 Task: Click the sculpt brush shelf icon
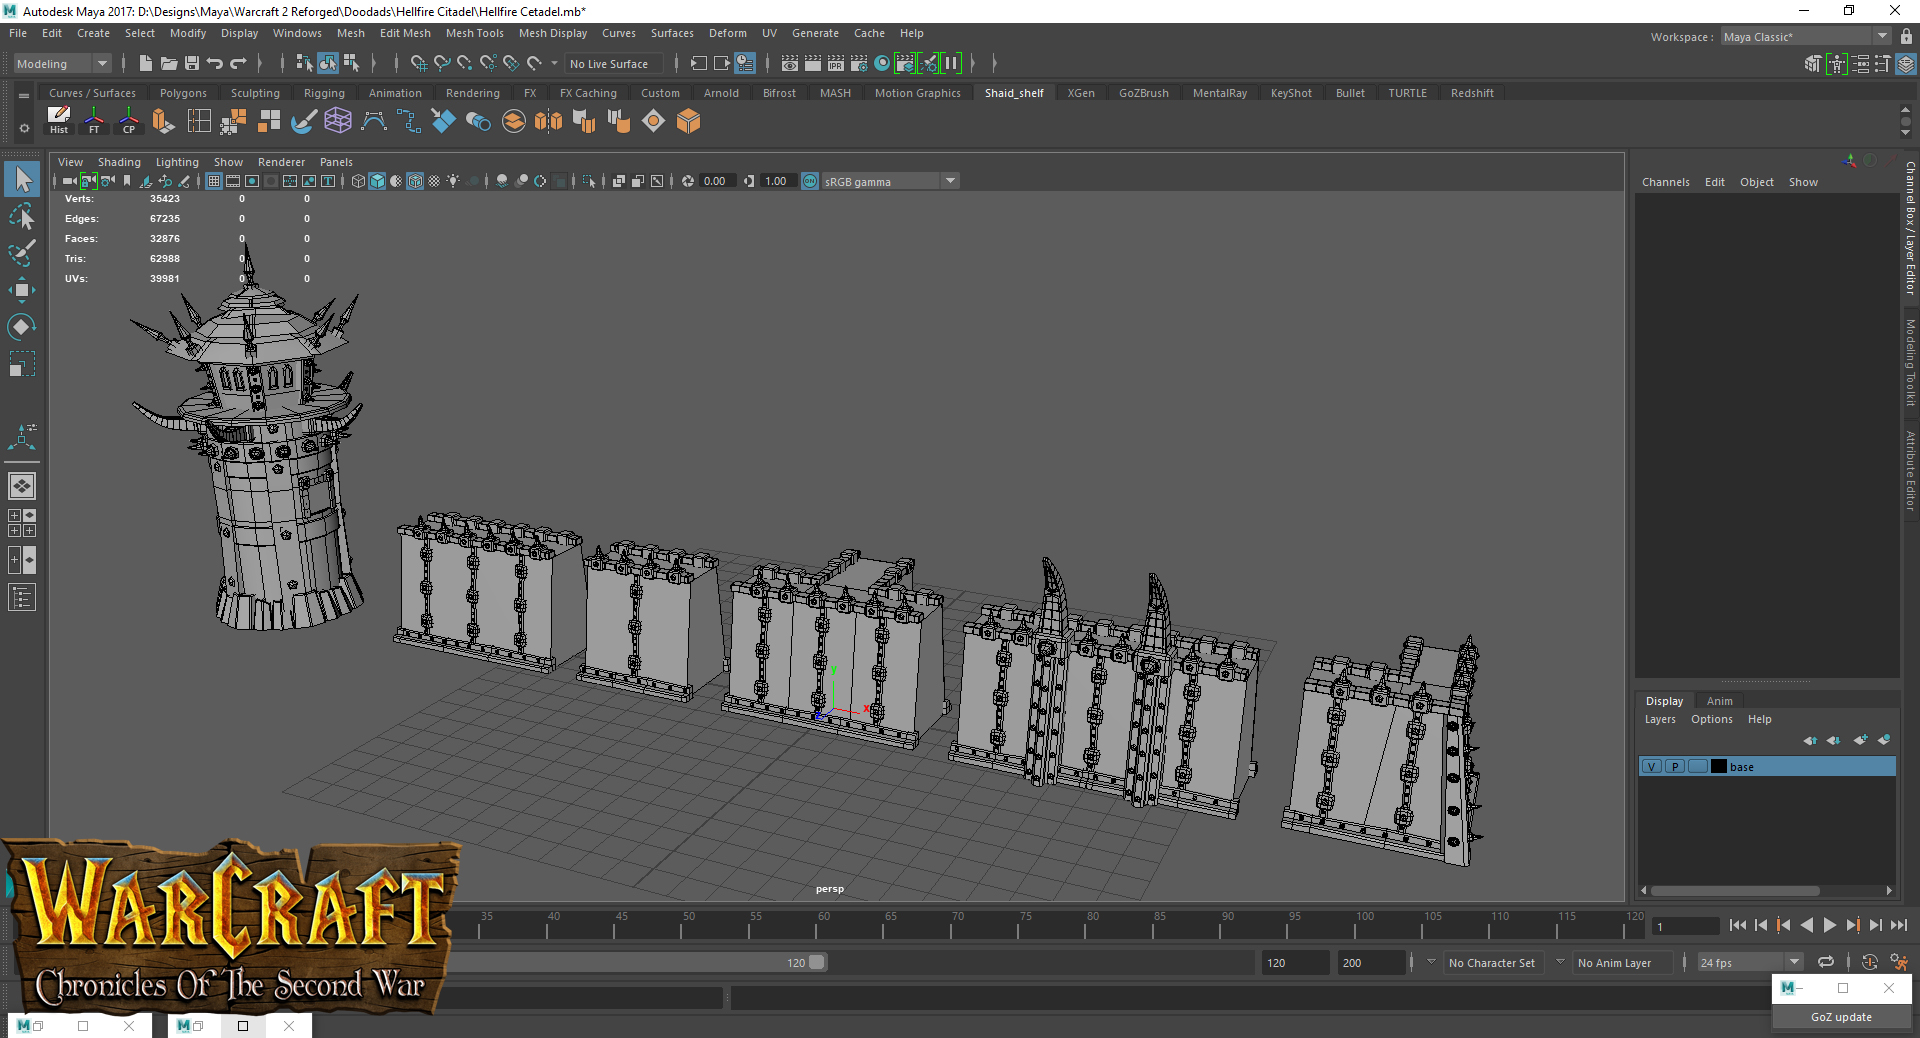tap(304, 121)
